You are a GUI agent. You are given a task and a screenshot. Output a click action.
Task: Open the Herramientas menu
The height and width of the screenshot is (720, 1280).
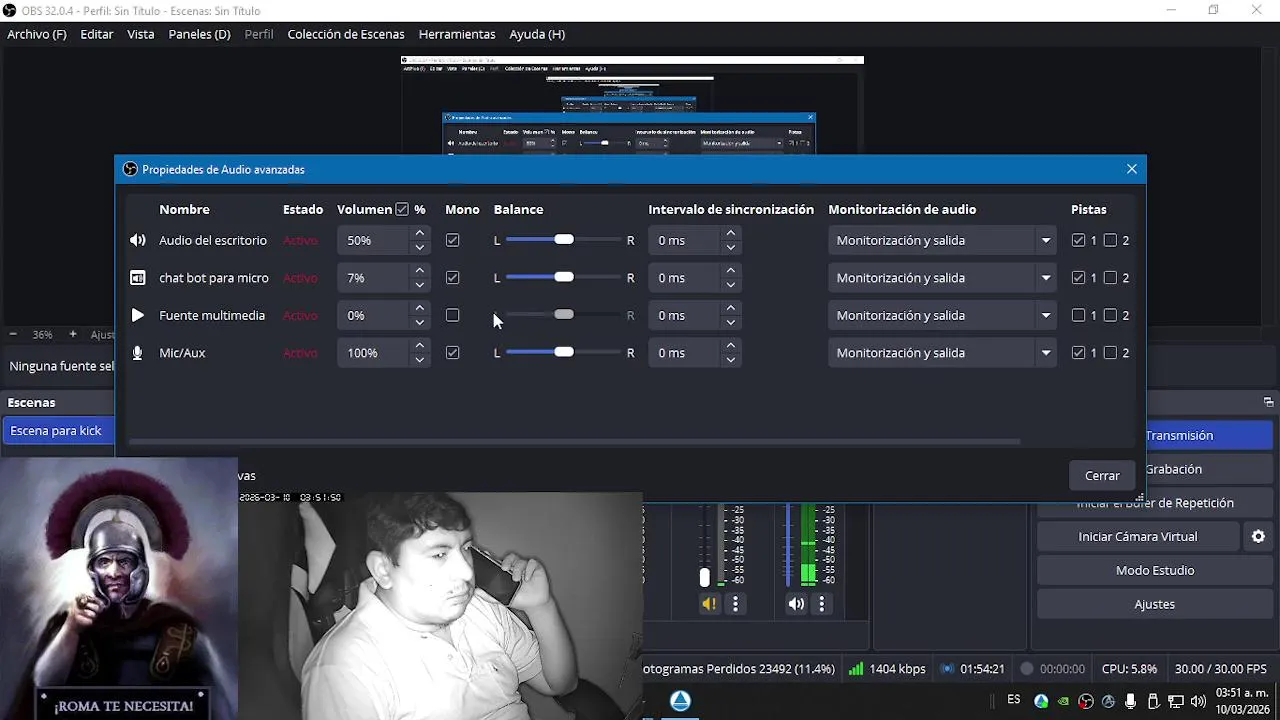point(457,34)
